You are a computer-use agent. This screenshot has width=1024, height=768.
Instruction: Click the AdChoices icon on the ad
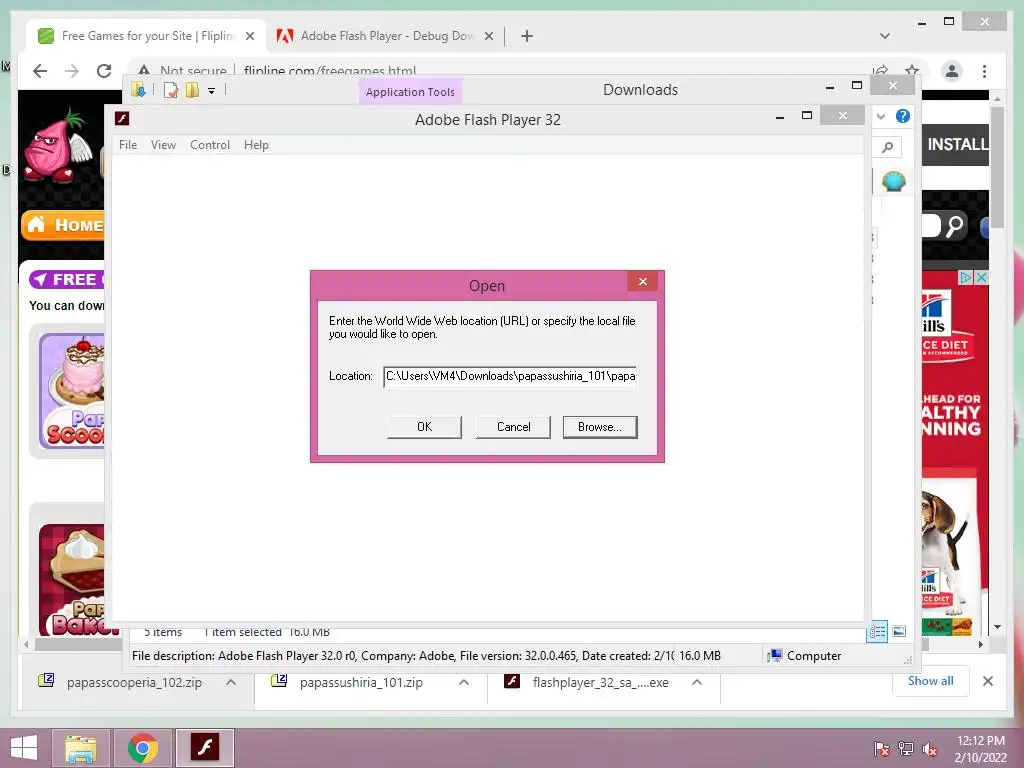tap(966, 278)
